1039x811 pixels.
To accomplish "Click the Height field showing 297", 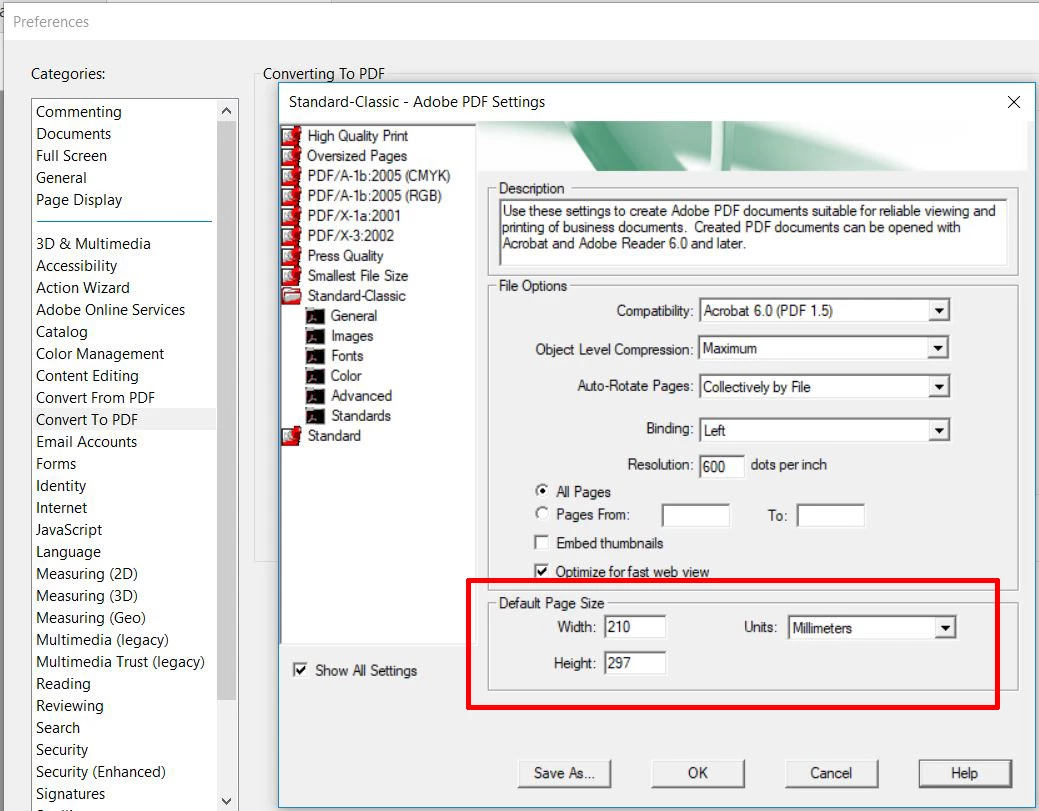I will coord(634,663).
